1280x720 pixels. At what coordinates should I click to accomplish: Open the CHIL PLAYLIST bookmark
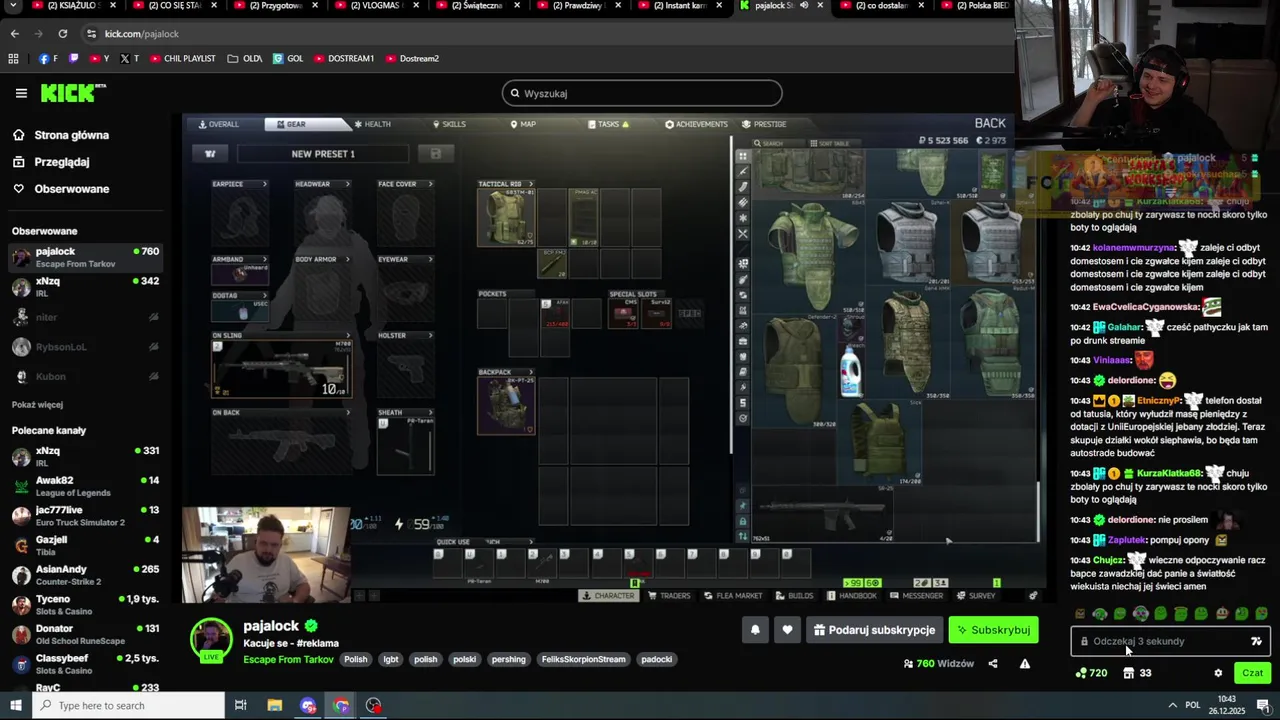pos(182,58)
